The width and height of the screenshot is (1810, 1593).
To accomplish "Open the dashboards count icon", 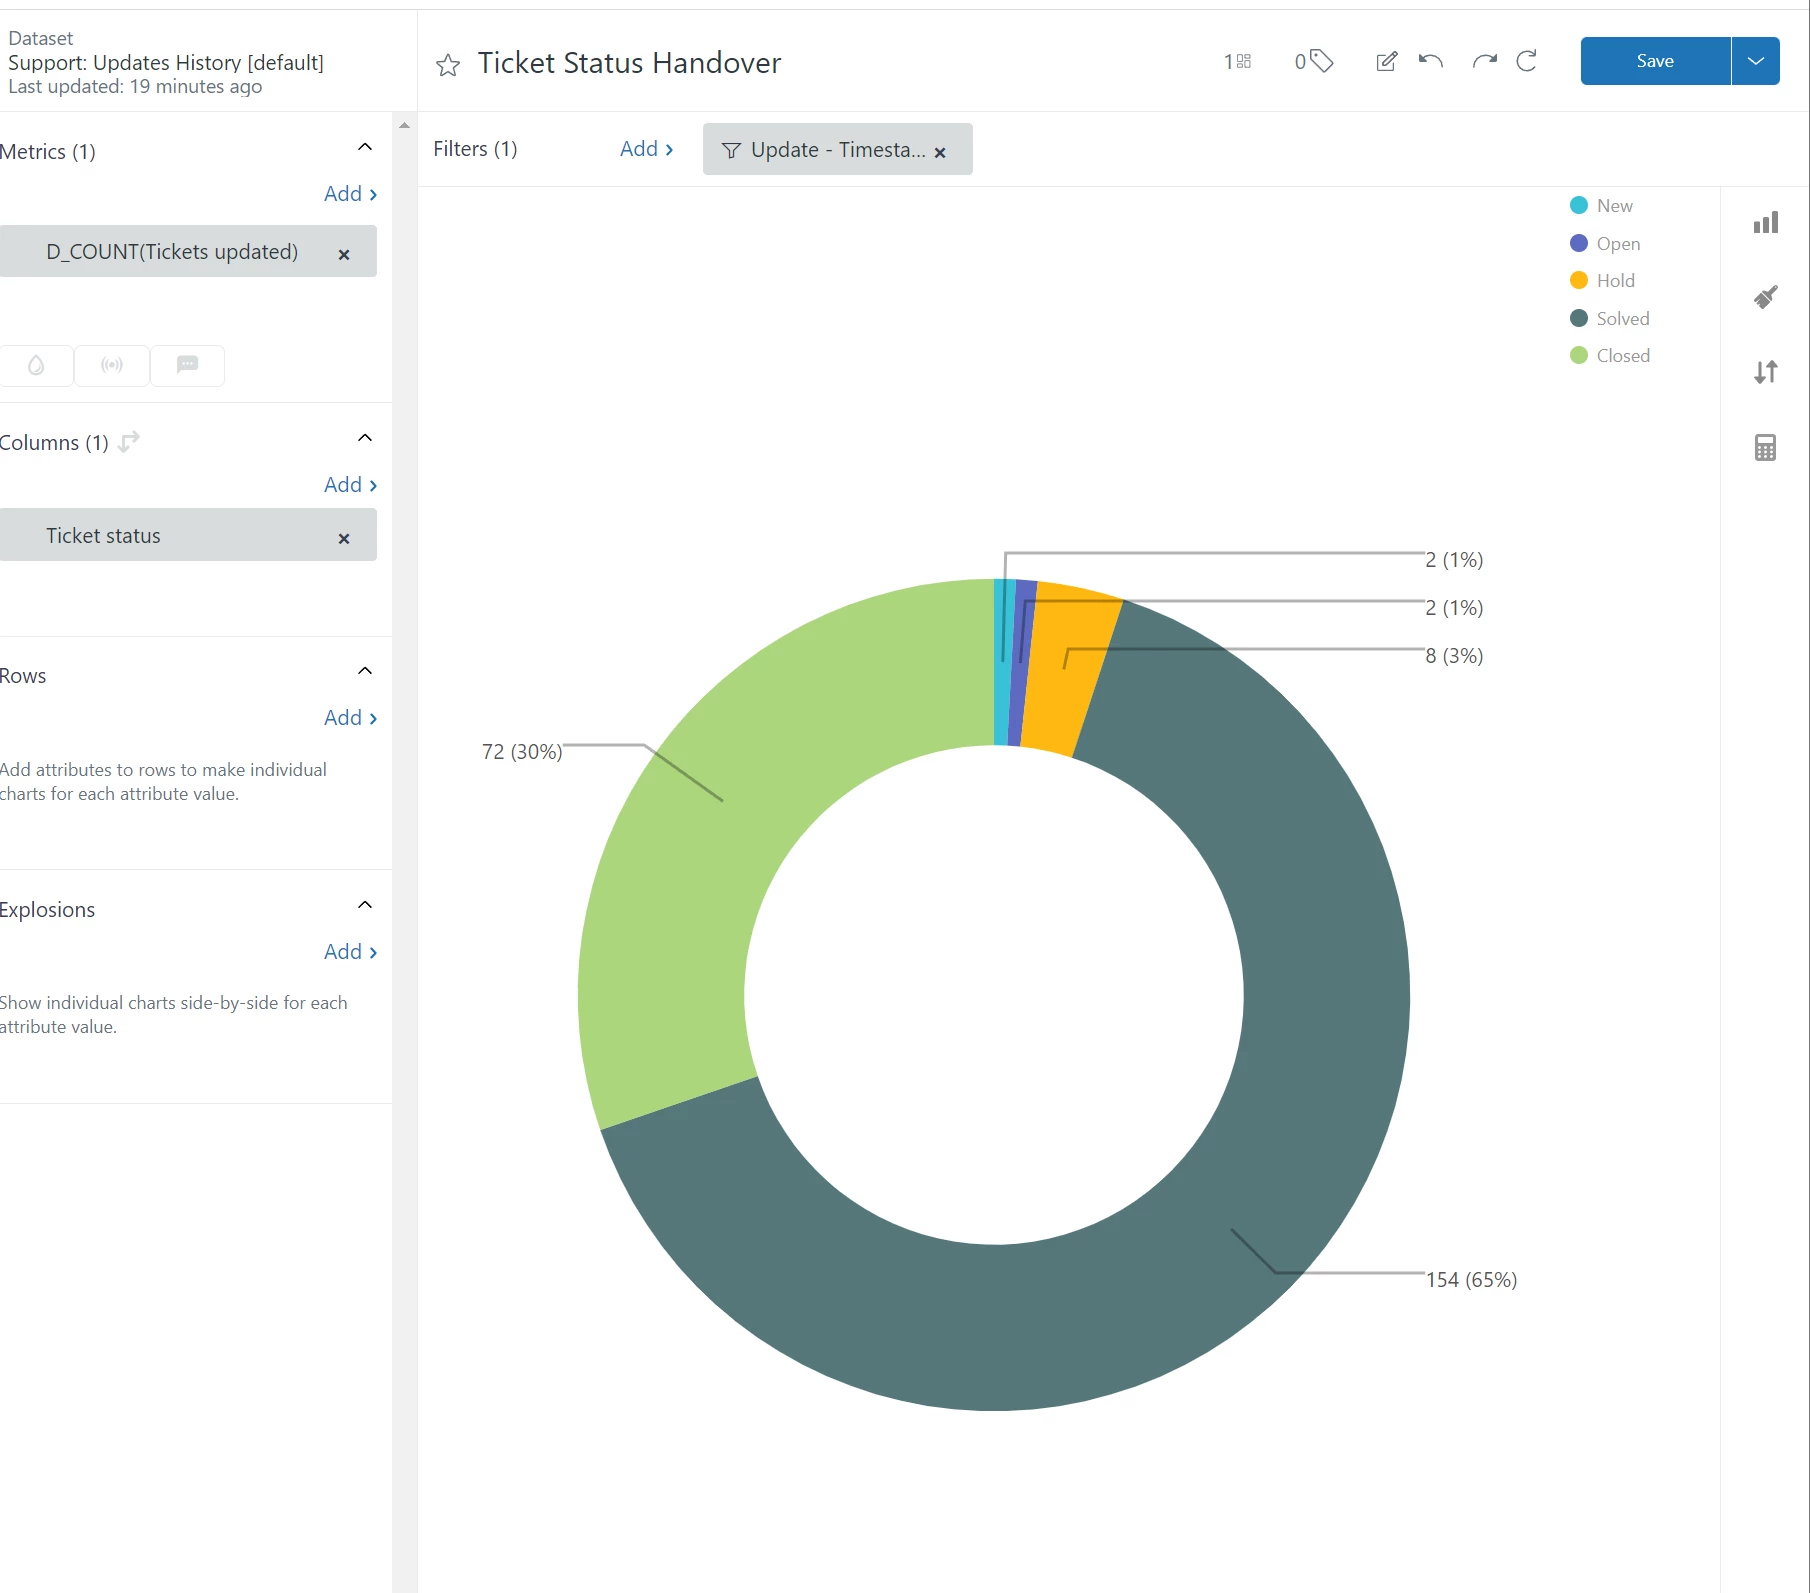I will pyautogui.click(x=1237, y=62).
